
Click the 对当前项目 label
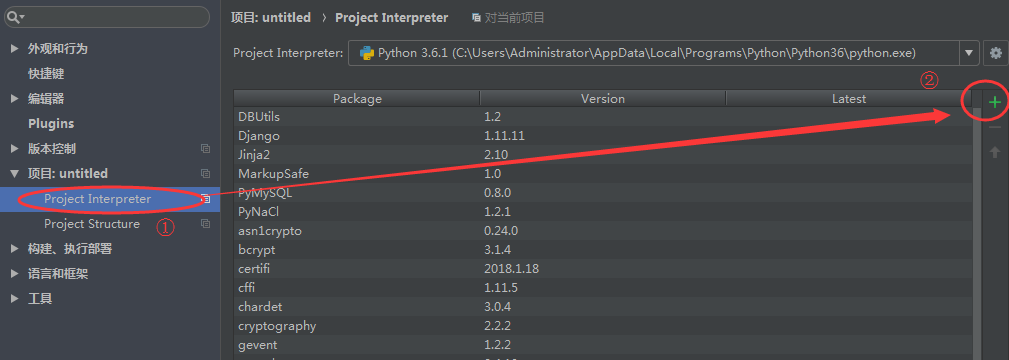[515, 17]
